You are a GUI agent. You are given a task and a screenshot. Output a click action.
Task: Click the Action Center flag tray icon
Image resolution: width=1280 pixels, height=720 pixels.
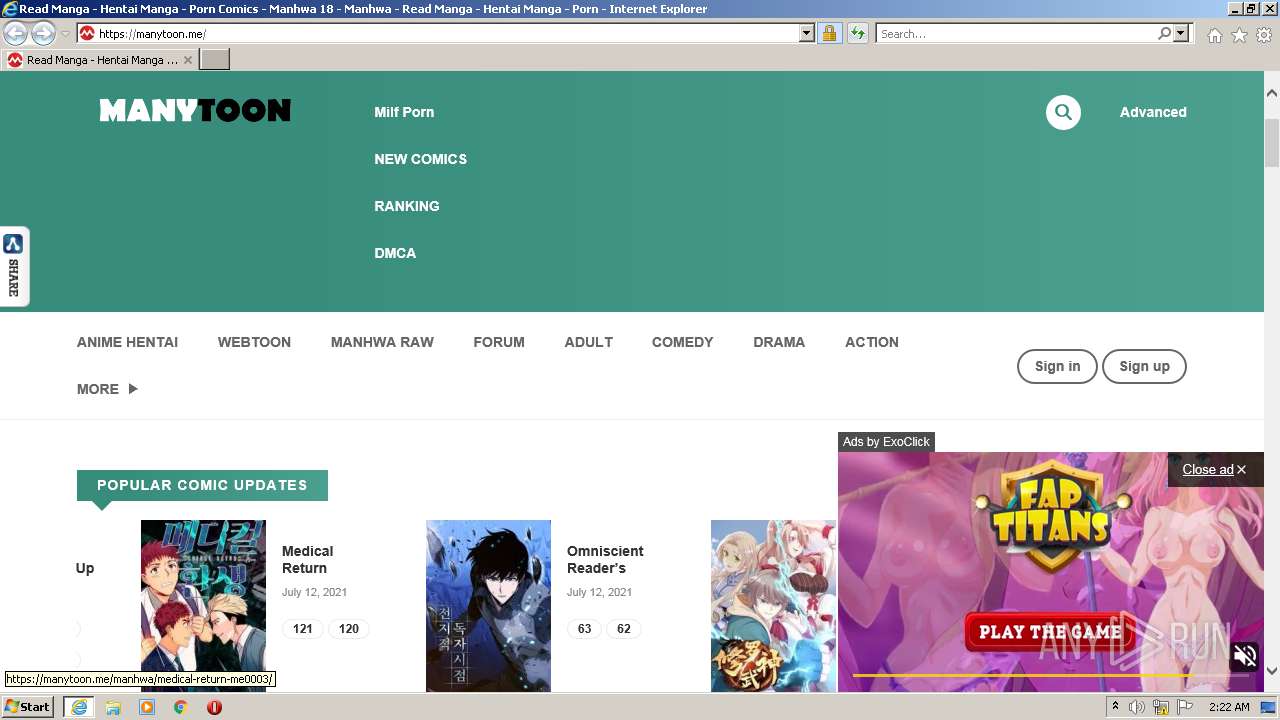(x=1185, y=707)
